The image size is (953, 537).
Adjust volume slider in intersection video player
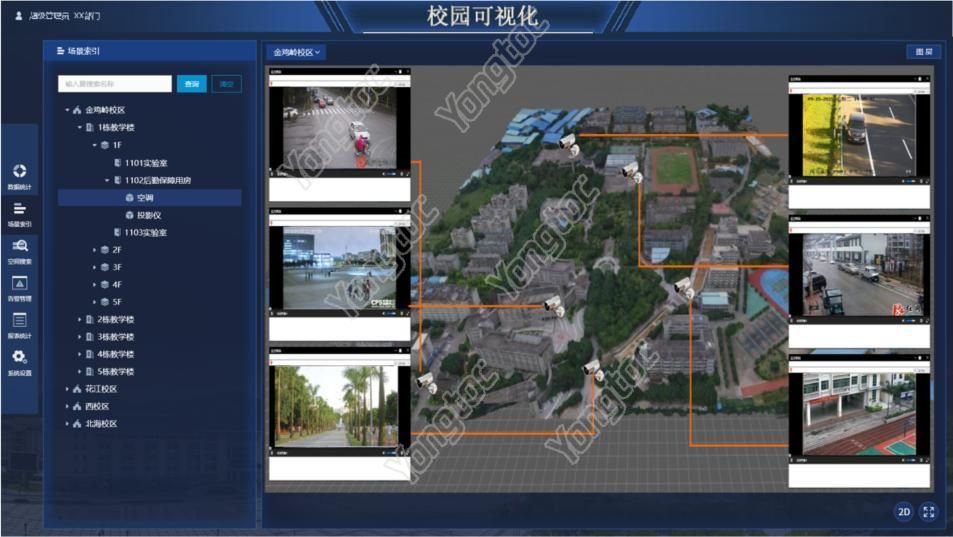pyautogui.click(x=390, y=174)
